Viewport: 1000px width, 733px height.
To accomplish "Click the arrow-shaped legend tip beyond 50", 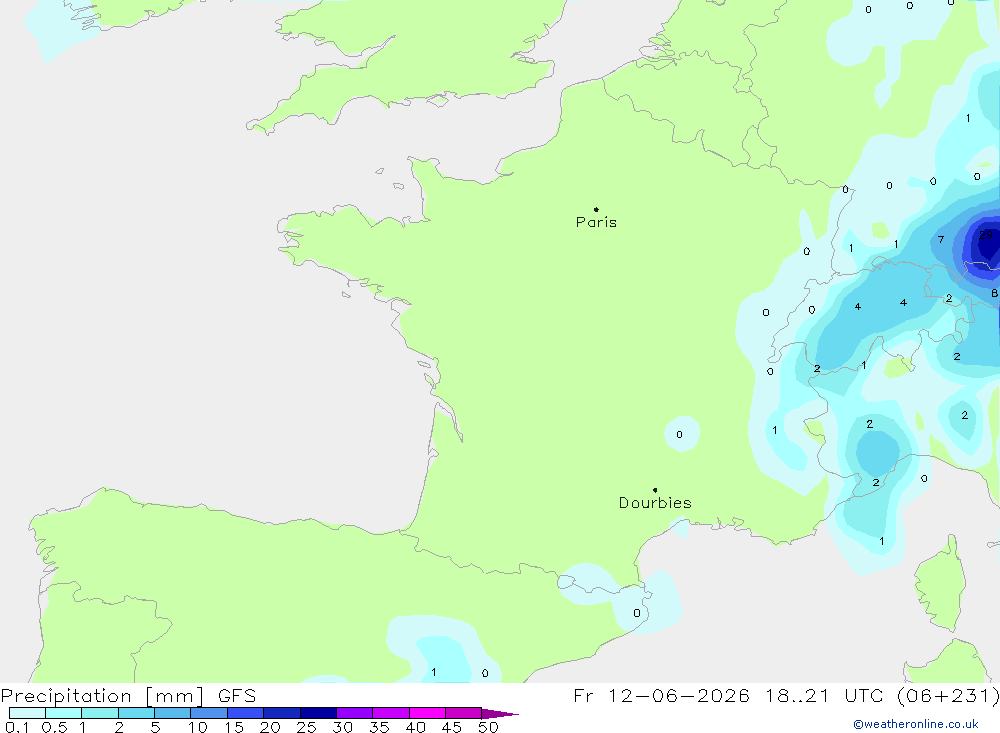I will click(x=499, y=713).
